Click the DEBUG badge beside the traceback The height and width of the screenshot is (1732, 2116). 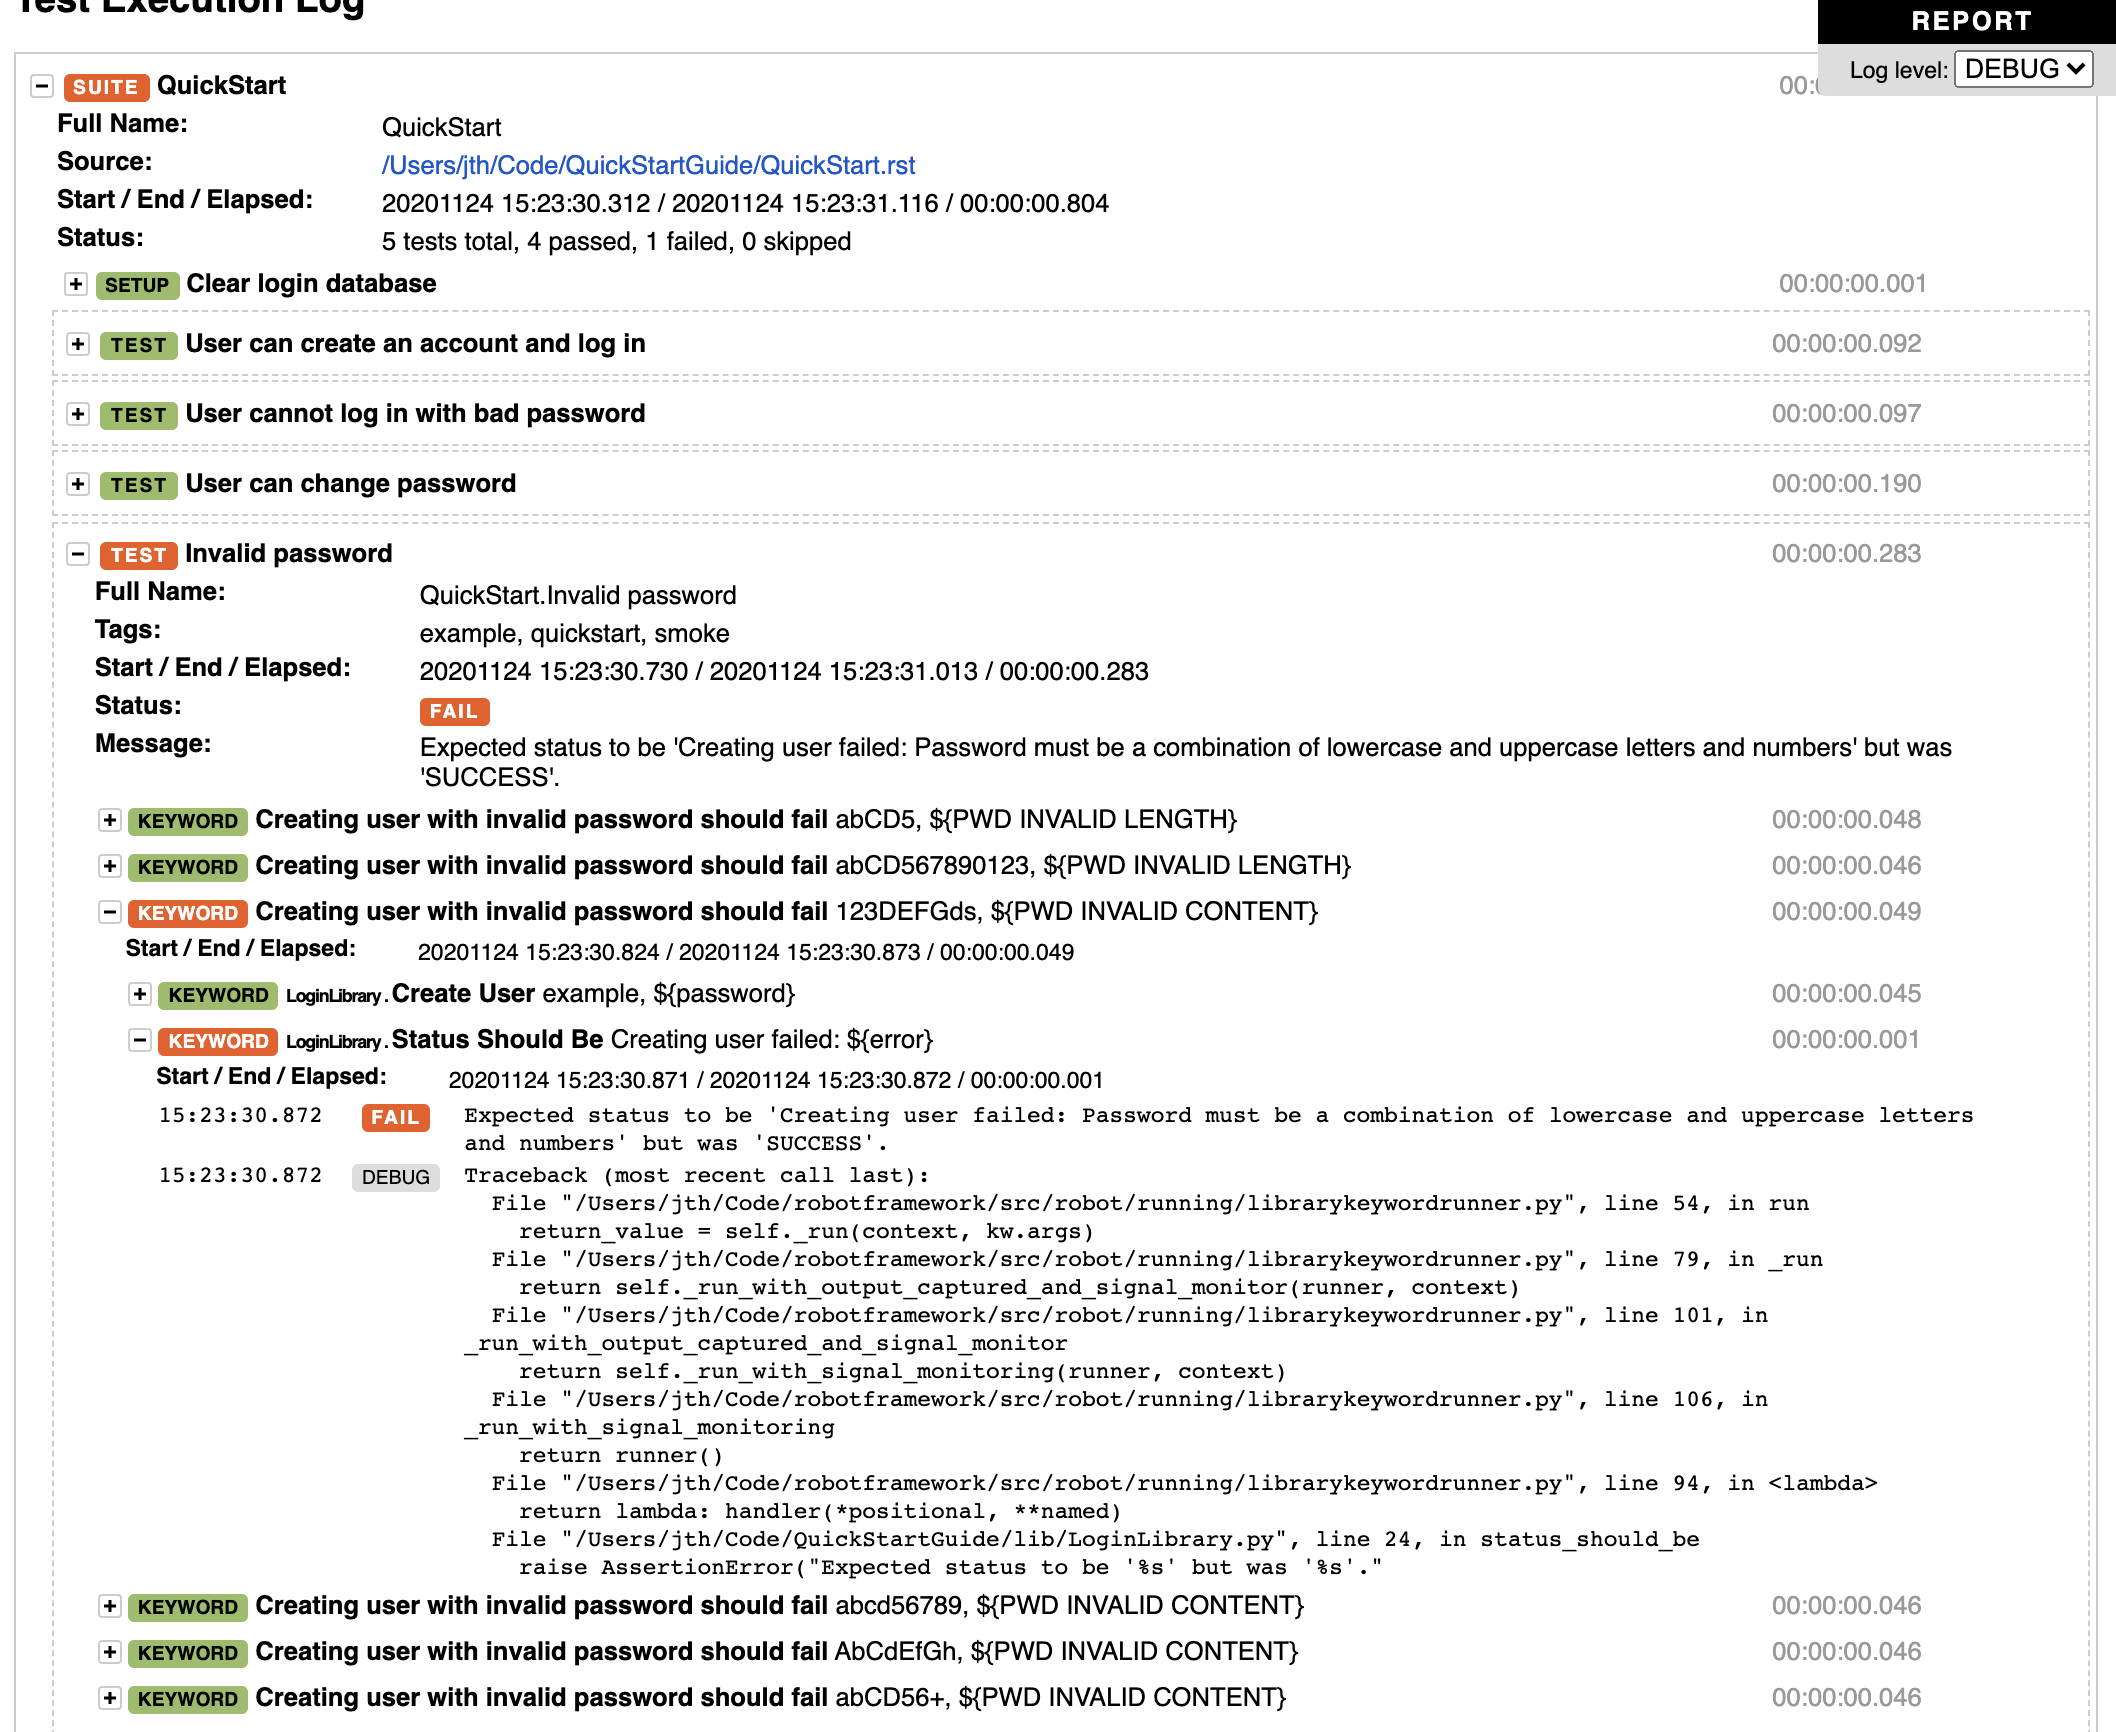(395, 1177)
